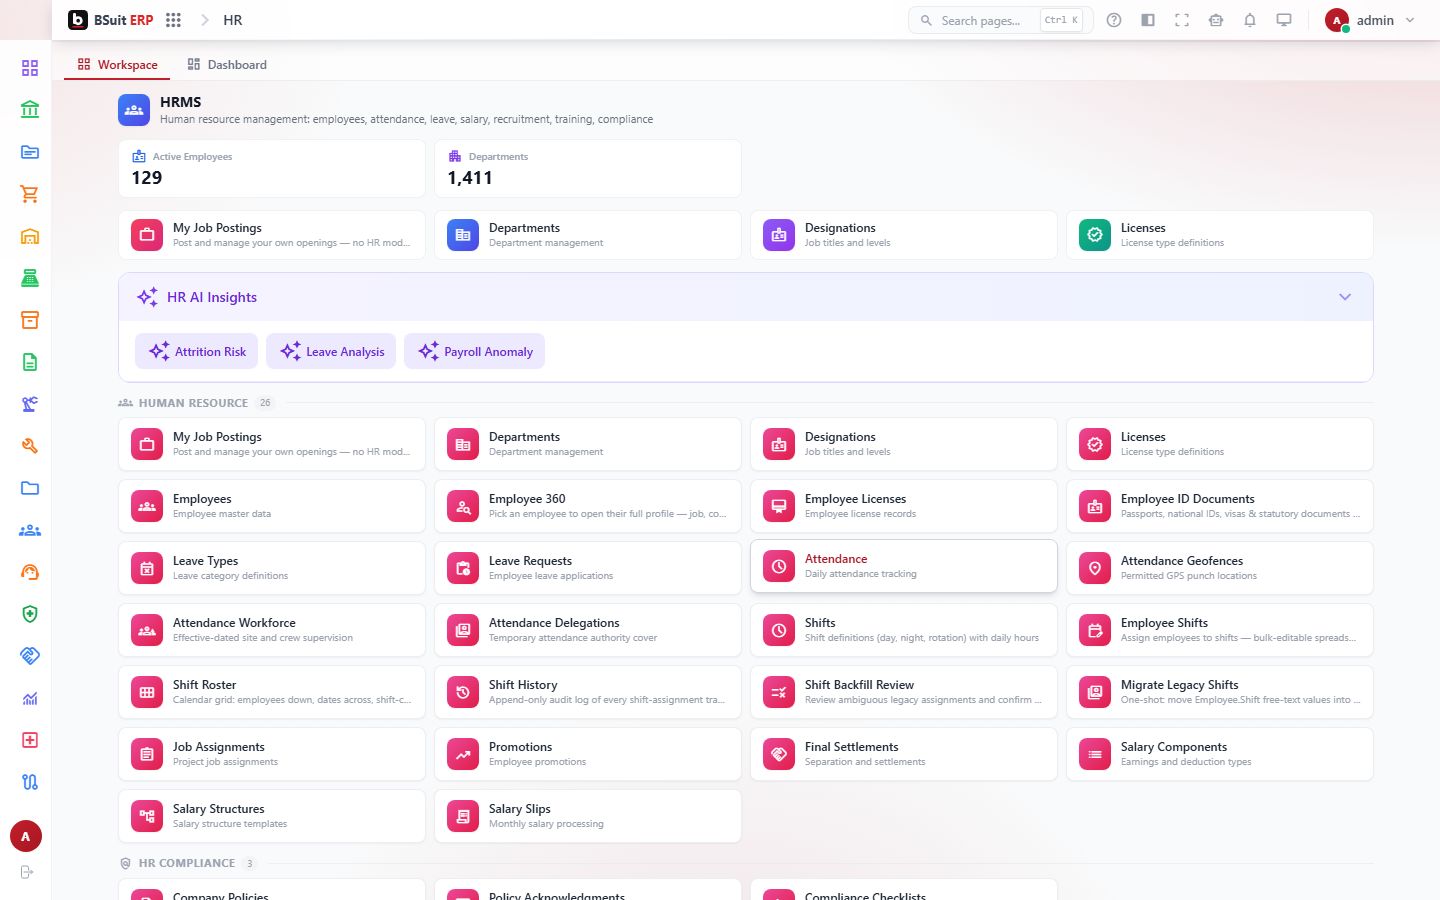Open the help question mark icon
This screenshot has width=1440, height=900.
pyautogui.click(x=1114, y=20)
